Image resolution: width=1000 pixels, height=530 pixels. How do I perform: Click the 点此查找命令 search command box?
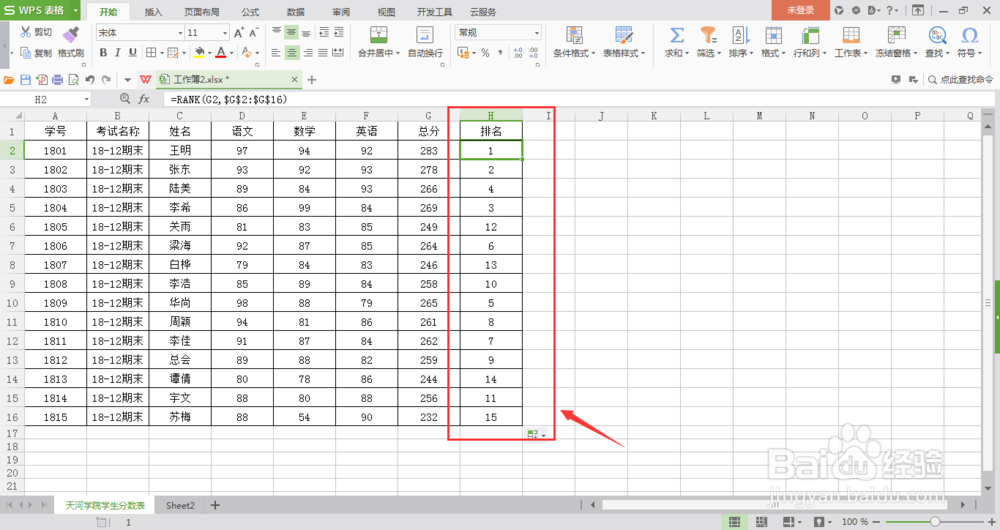tap(960, 80)
